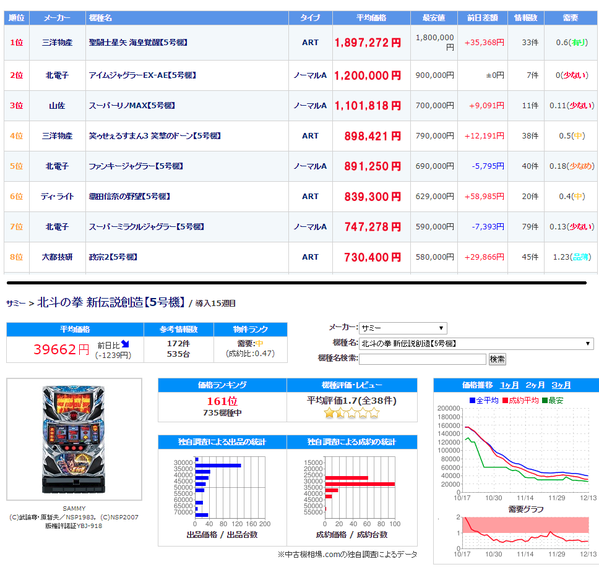The height and width of the screenshot is (575, 599).
Task: Click the 898,421円 price
Action: (x=372, y=136)
